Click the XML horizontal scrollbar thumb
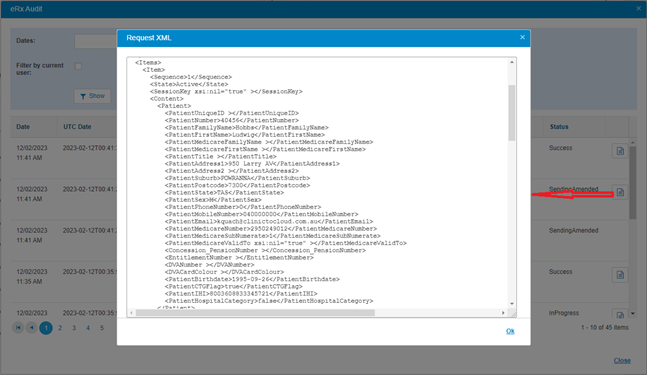 point(255,313)
